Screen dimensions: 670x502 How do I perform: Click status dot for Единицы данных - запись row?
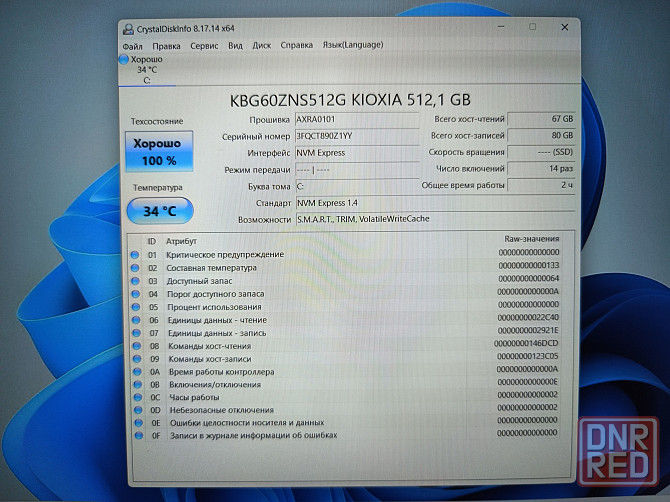tap(136, 333)
